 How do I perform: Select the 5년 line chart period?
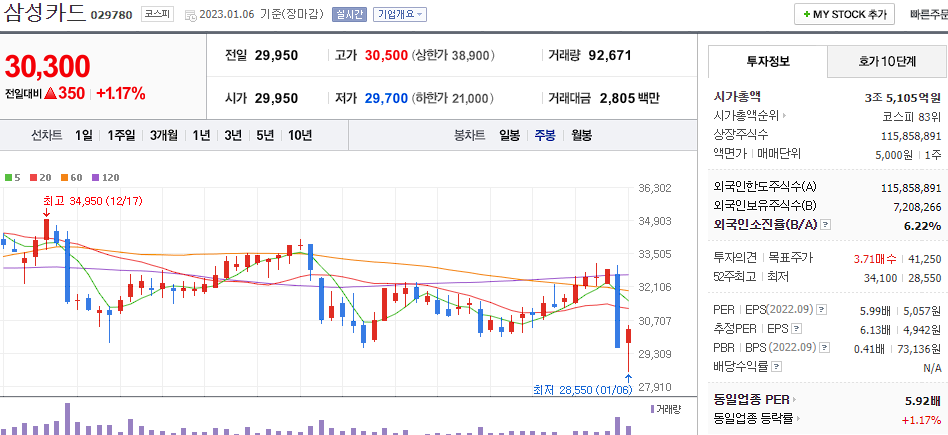click(x=265, y=136)
